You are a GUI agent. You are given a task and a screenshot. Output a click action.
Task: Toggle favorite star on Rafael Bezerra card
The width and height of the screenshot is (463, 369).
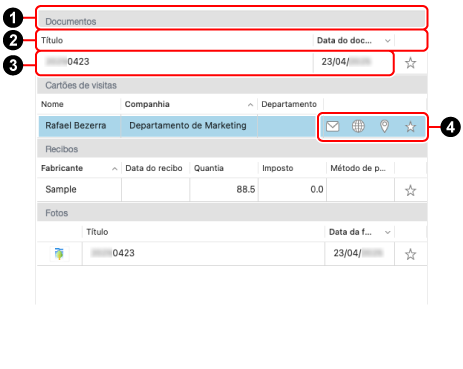tap(410, 127)
